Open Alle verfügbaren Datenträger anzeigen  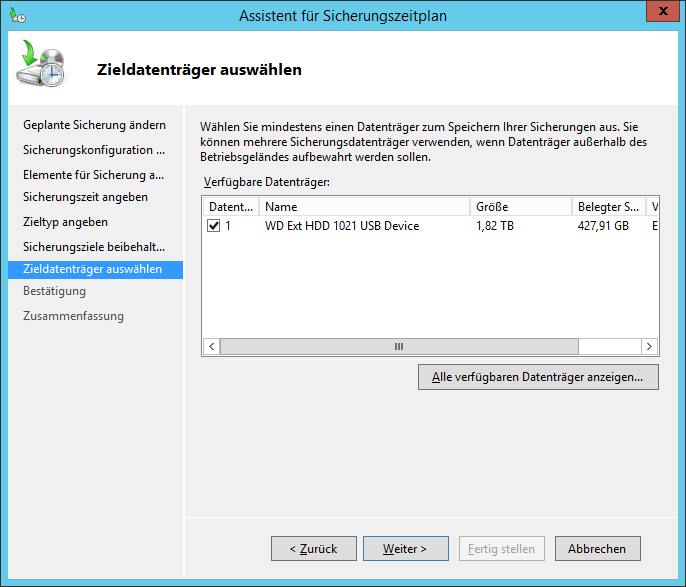[538, 377]
